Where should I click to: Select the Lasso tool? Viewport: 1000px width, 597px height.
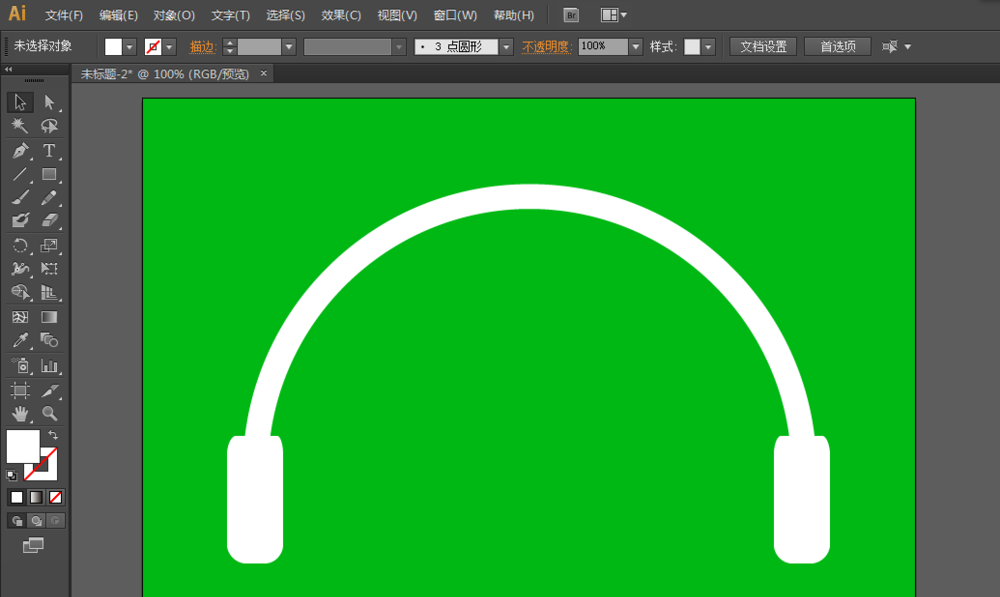(x=49, y=126)
